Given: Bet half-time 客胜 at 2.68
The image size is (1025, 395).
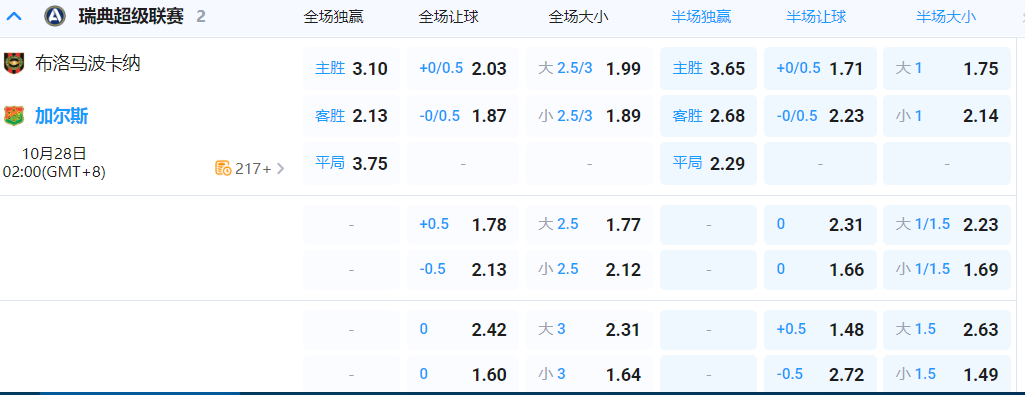Looking at the screenshot, I should tap(709, 116).
